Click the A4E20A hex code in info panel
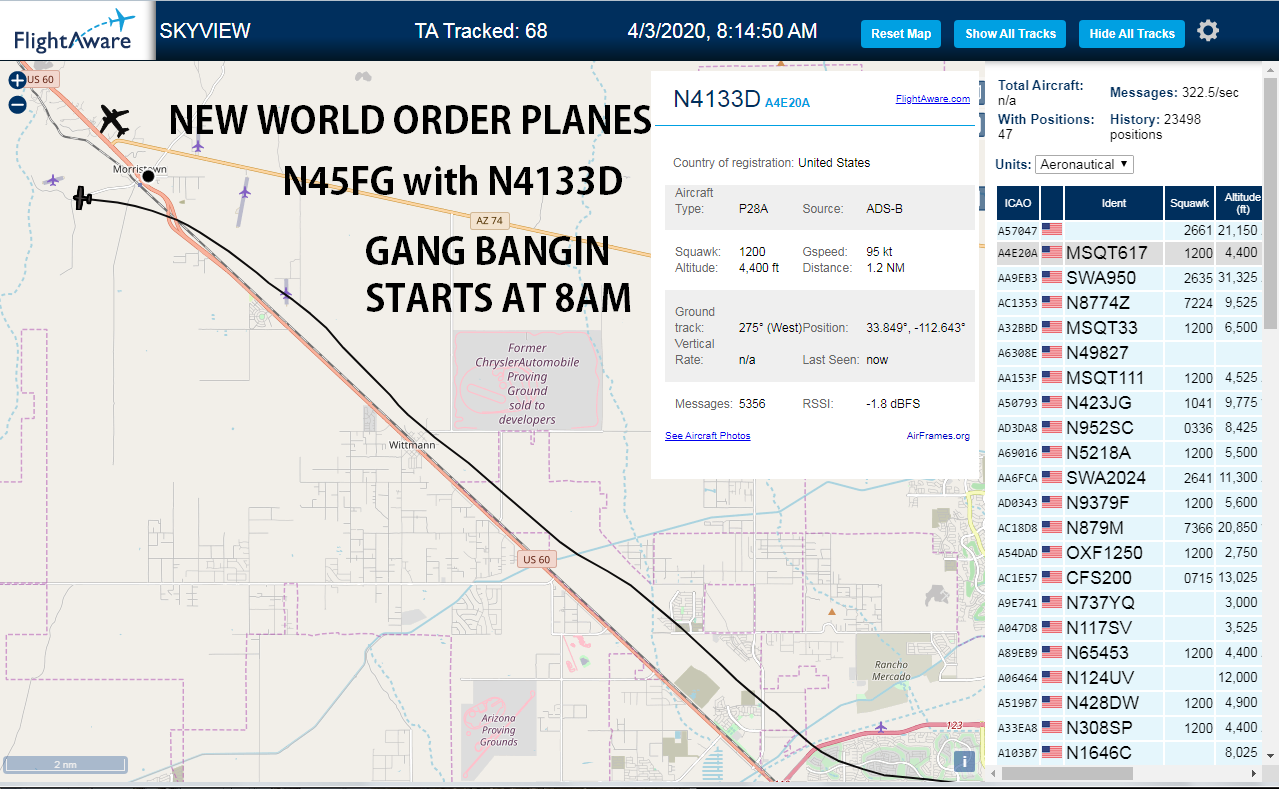 click(787, 102)
